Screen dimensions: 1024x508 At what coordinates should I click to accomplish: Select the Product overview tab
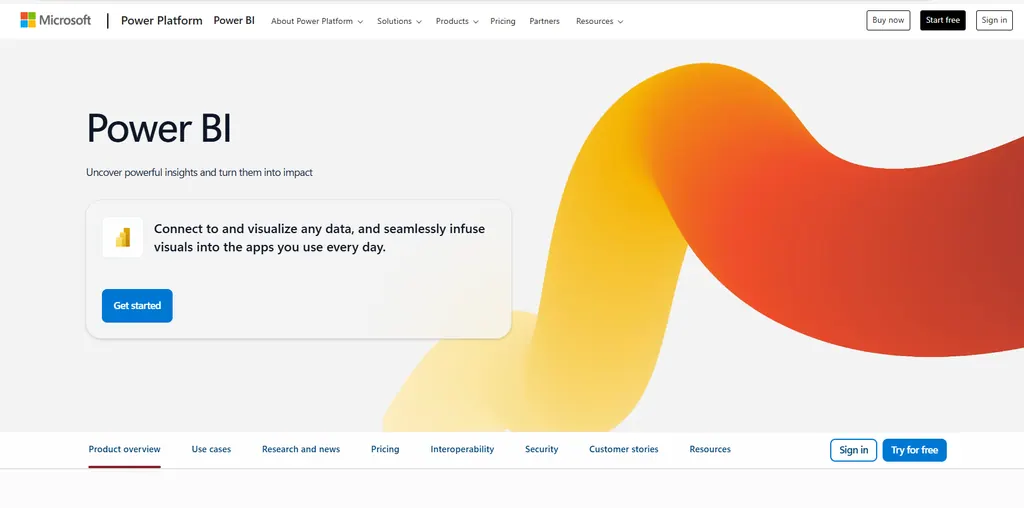[125, 450]
